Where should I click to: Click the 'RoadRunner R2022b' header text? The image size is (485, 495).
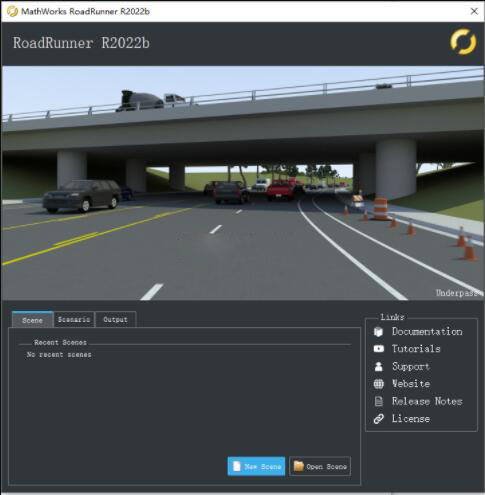pos(81,43)
